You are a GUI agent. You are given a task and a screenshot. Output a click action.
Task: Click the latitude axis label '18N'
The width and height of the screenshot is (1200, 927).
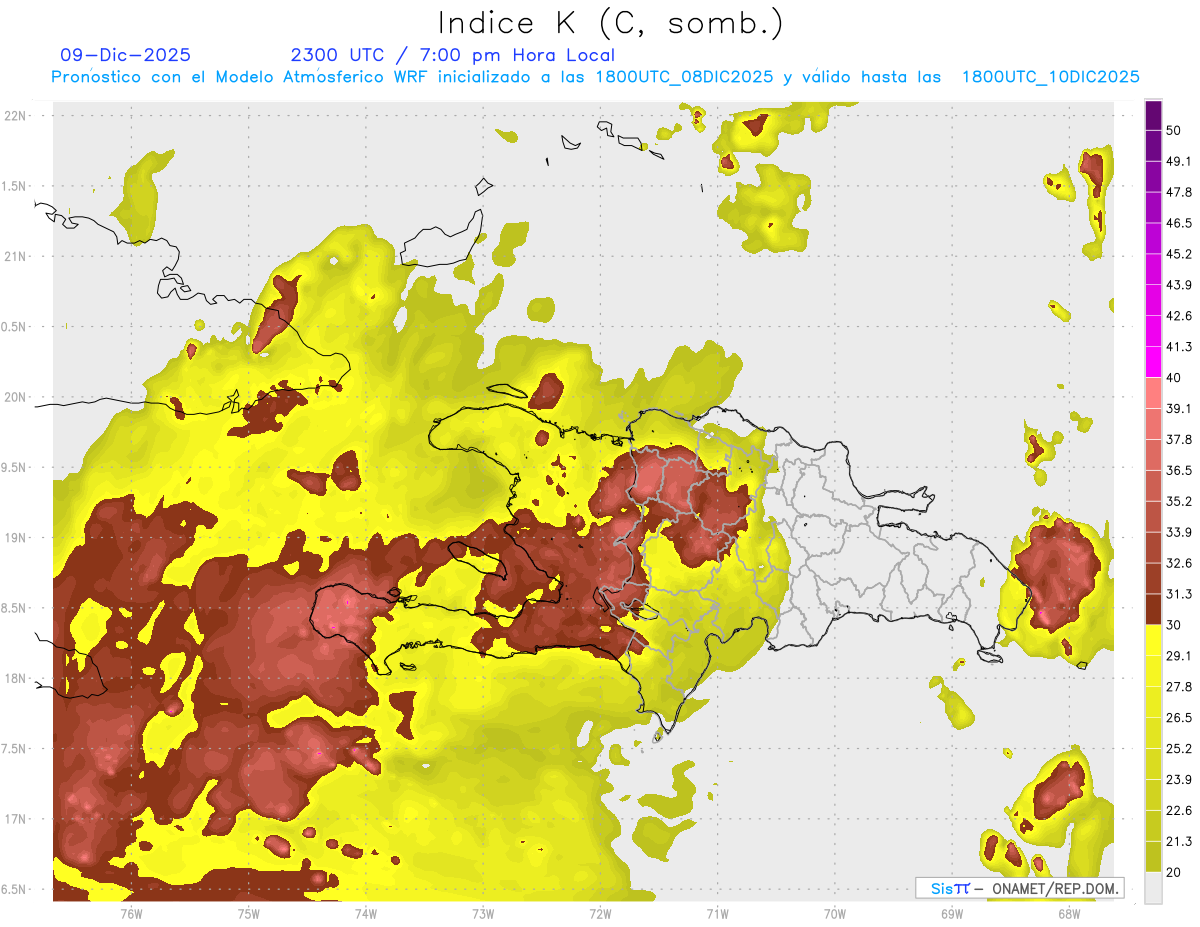pyautogui.click(x=17, y=678)
